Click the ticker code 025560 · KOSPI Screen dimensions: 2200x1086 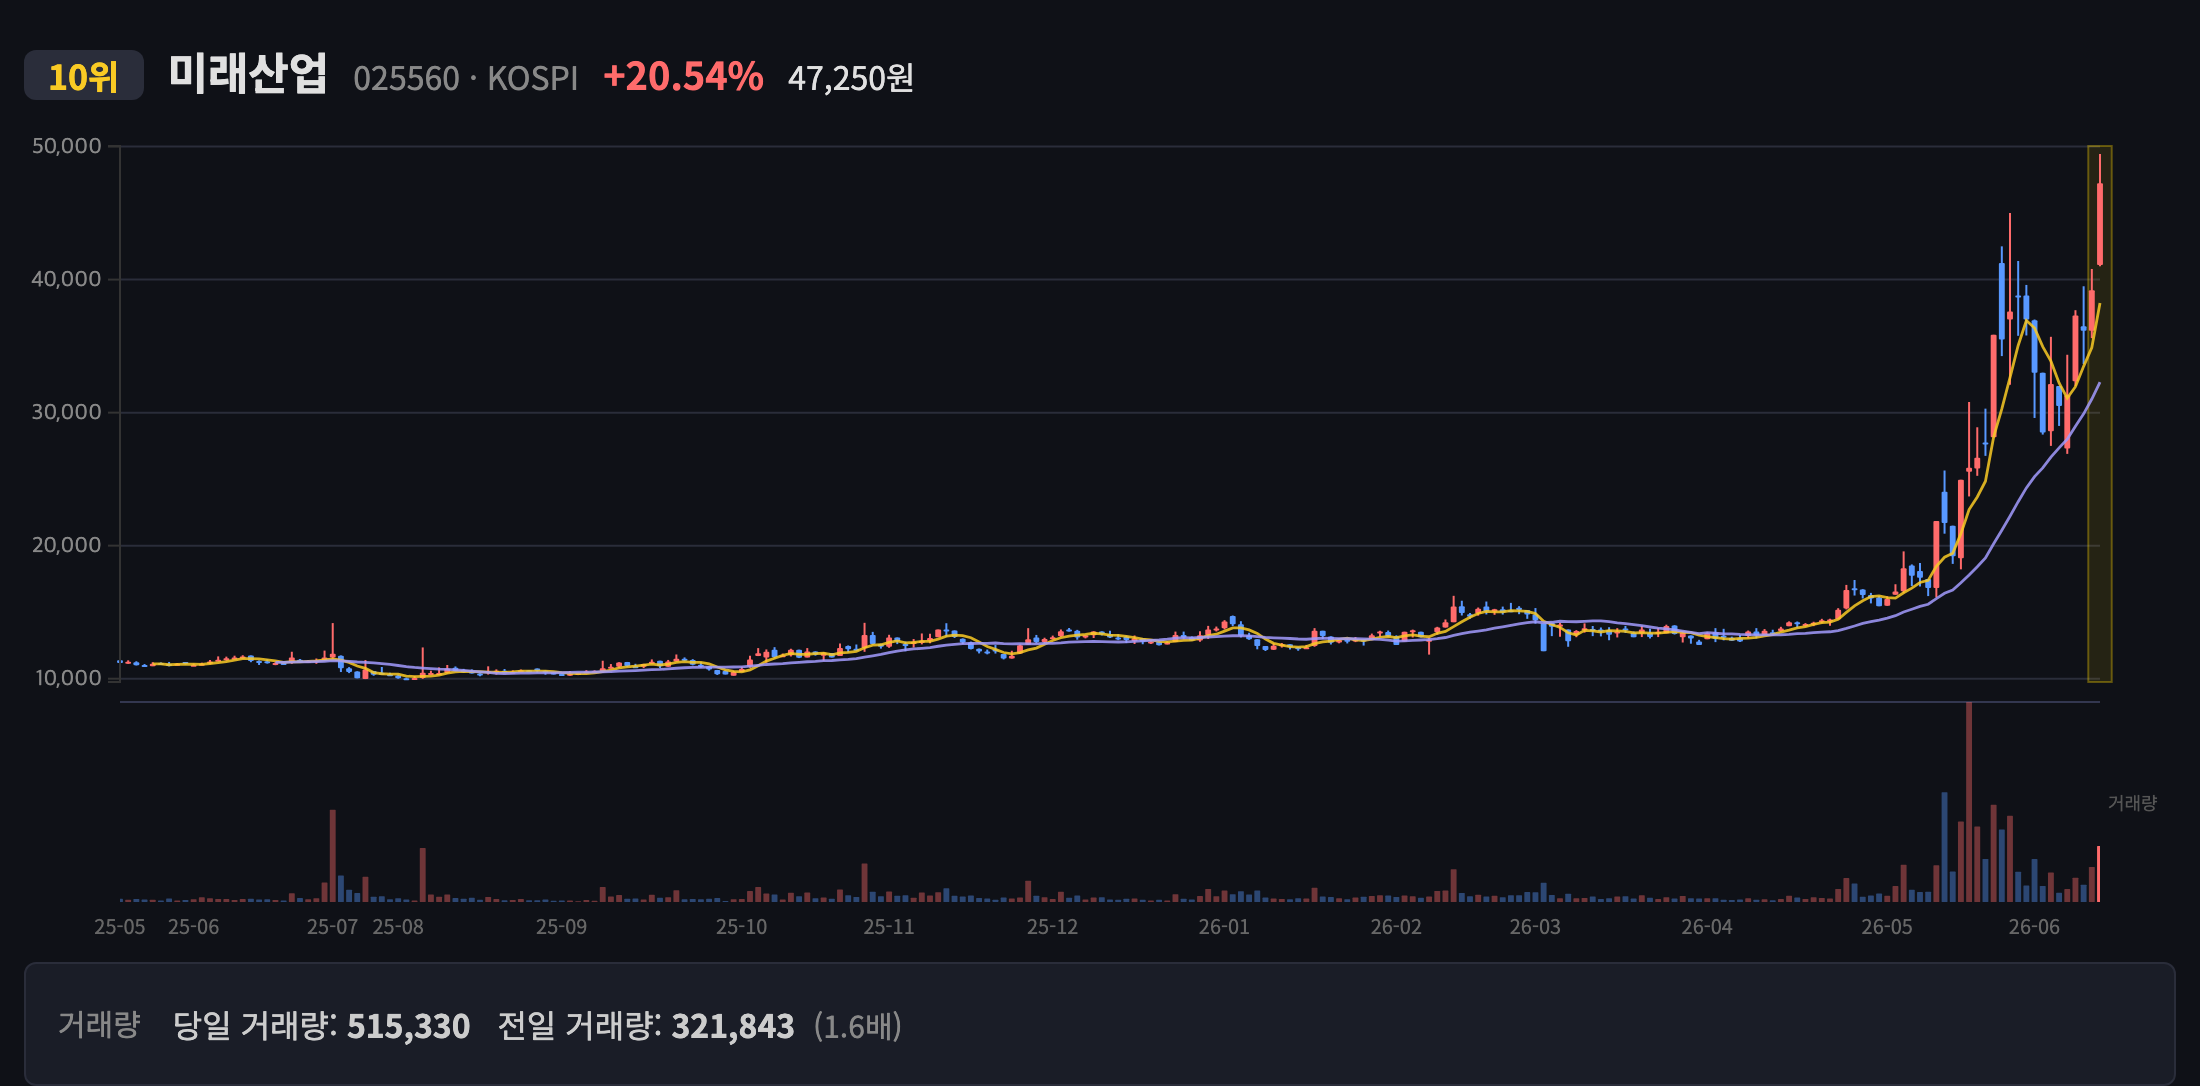coord(466,78)
